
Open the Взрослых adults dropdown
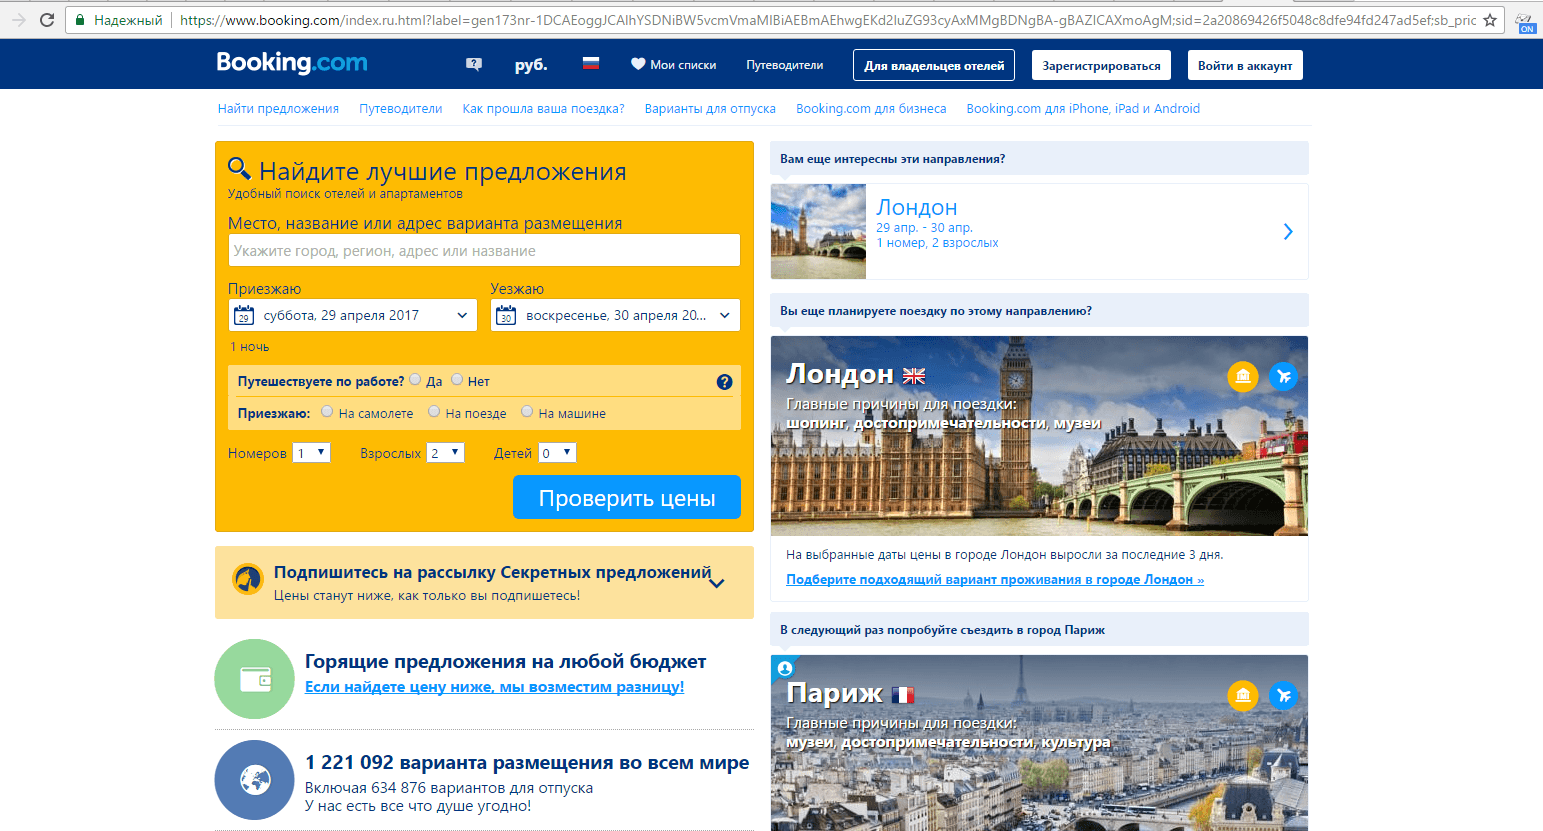point(445,453)
